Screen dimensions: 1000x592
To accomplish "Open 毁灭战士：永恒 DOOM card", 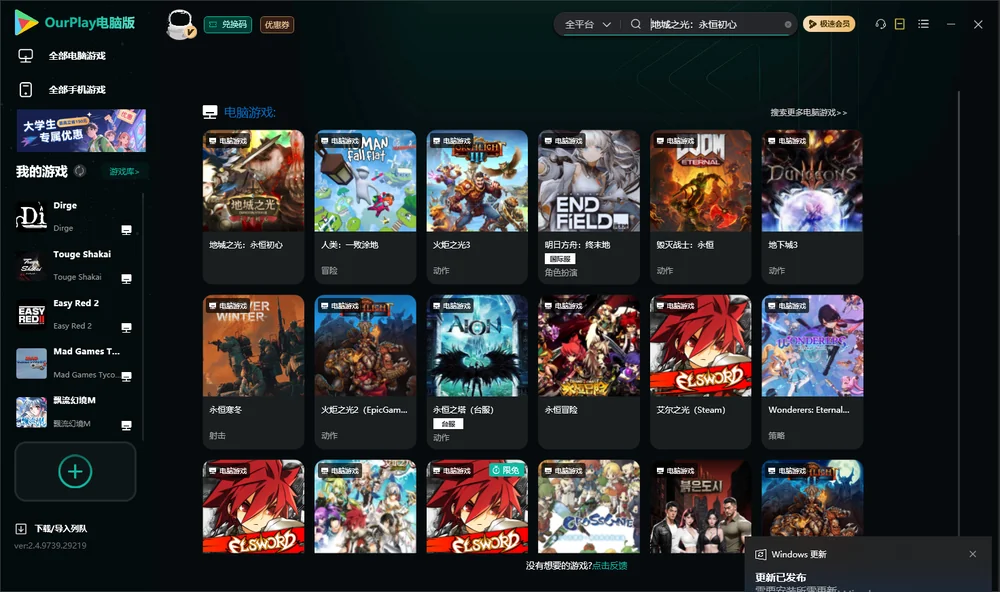I will pos(700,206).
